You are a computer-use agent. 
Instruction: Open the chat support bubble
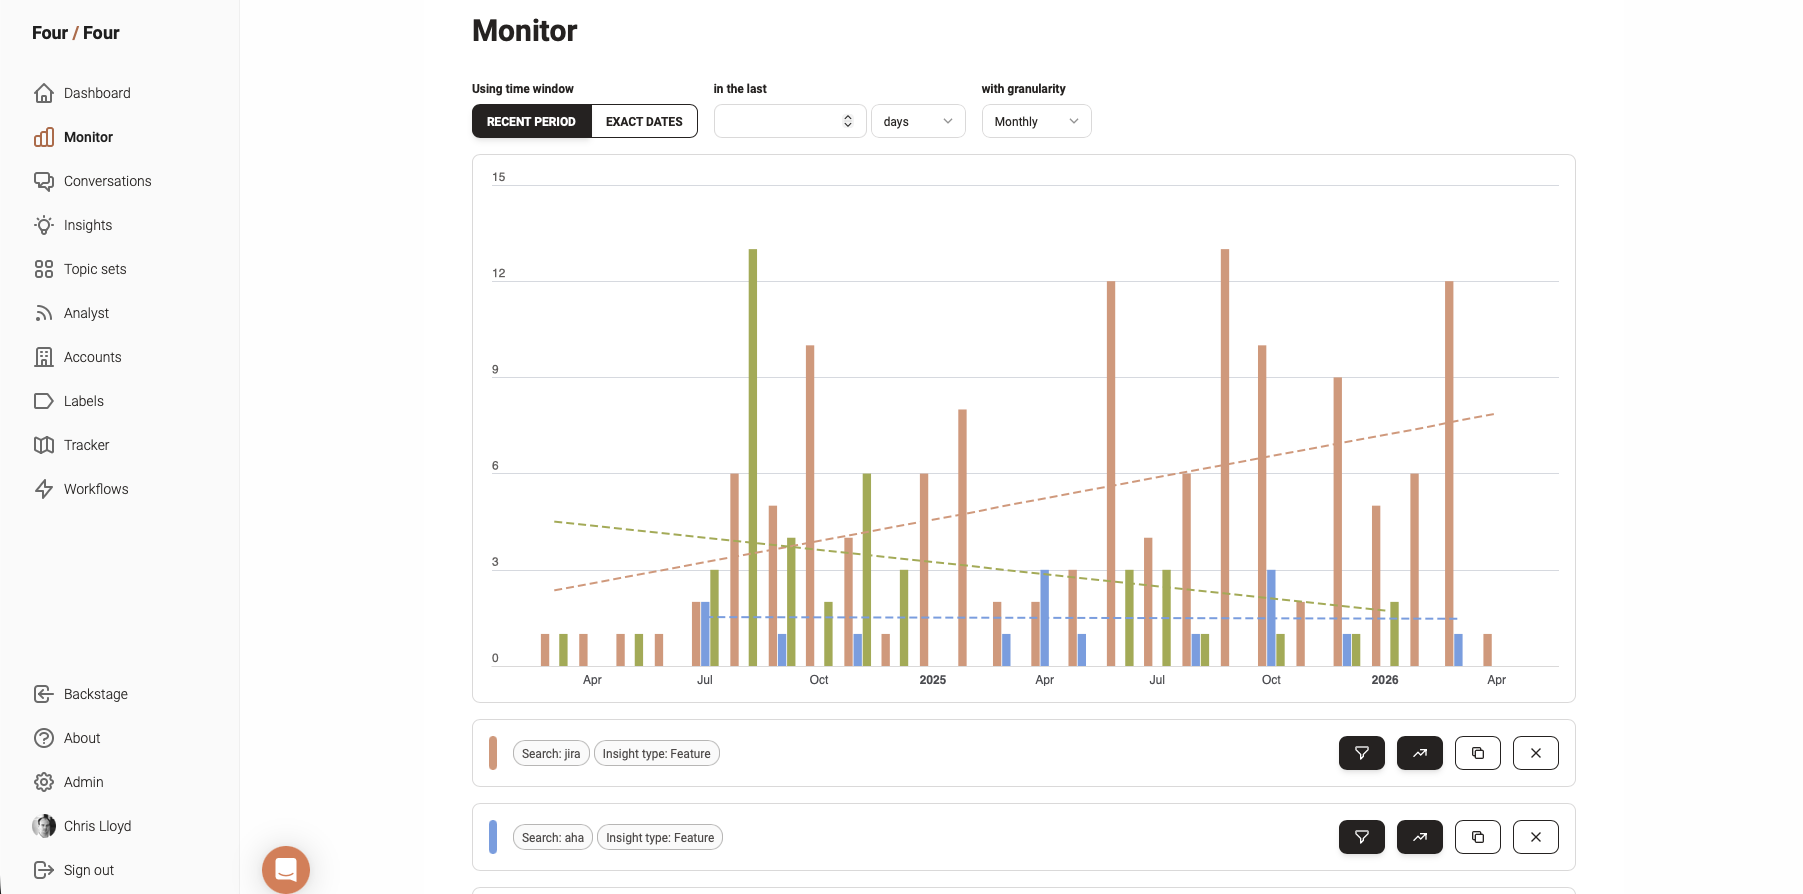[286, 869]
